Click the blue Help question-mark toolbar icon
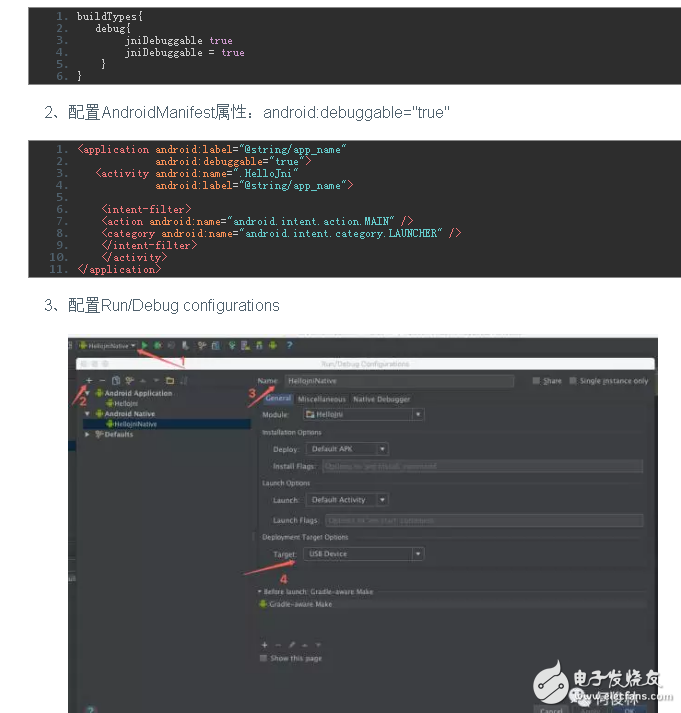This screenshot has width=681, height=713. (x=290, y=345)
